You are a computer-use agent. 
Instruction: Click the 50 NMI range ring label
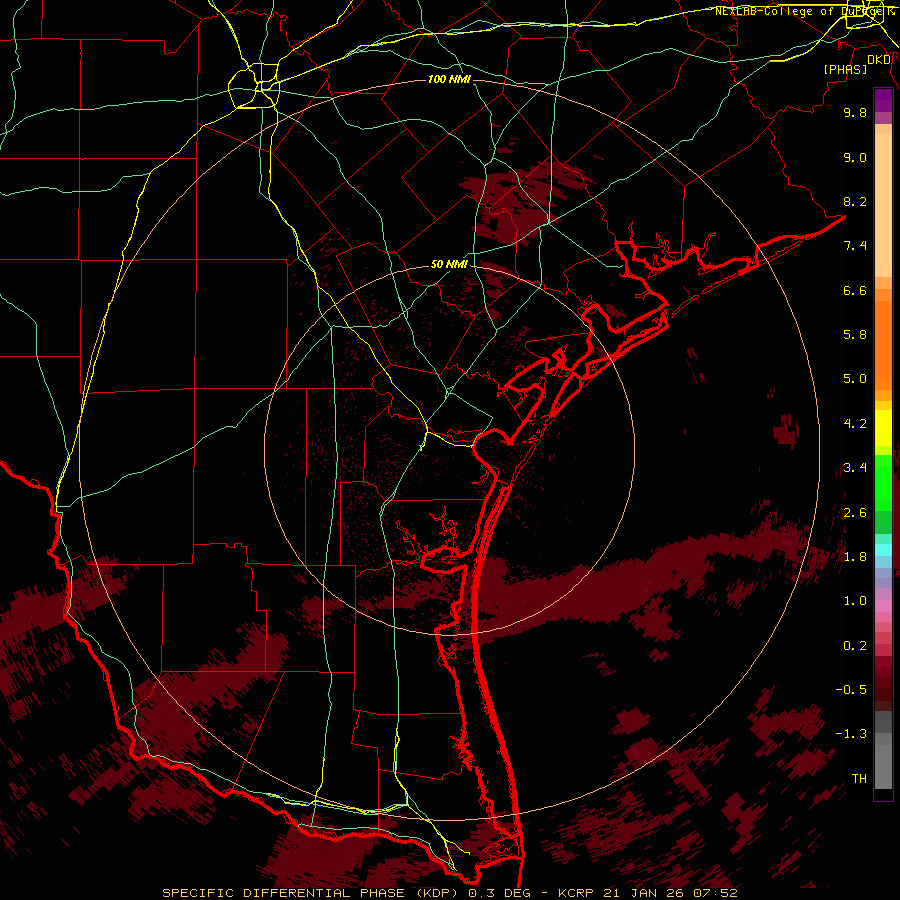(x=449, y=265)
